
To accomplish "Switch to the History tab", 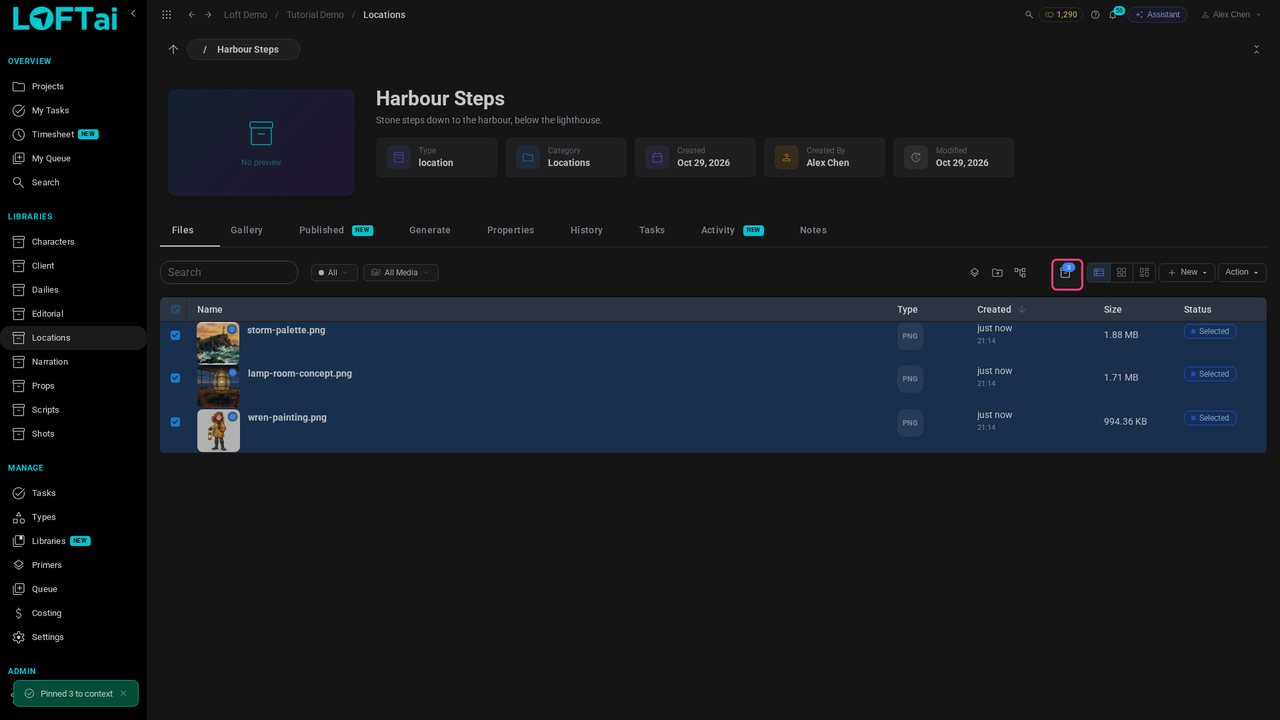I will point(587,230).
